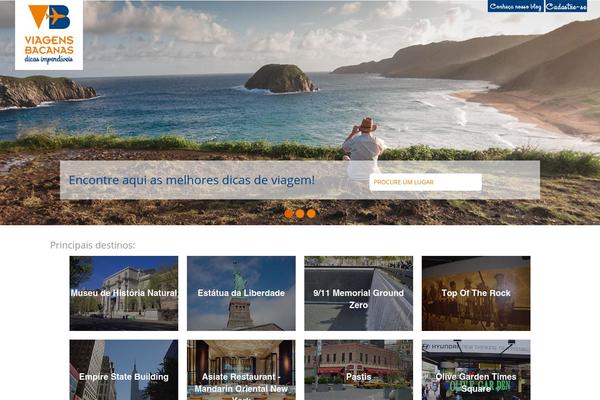Select the third orange carousel dot

311,214
